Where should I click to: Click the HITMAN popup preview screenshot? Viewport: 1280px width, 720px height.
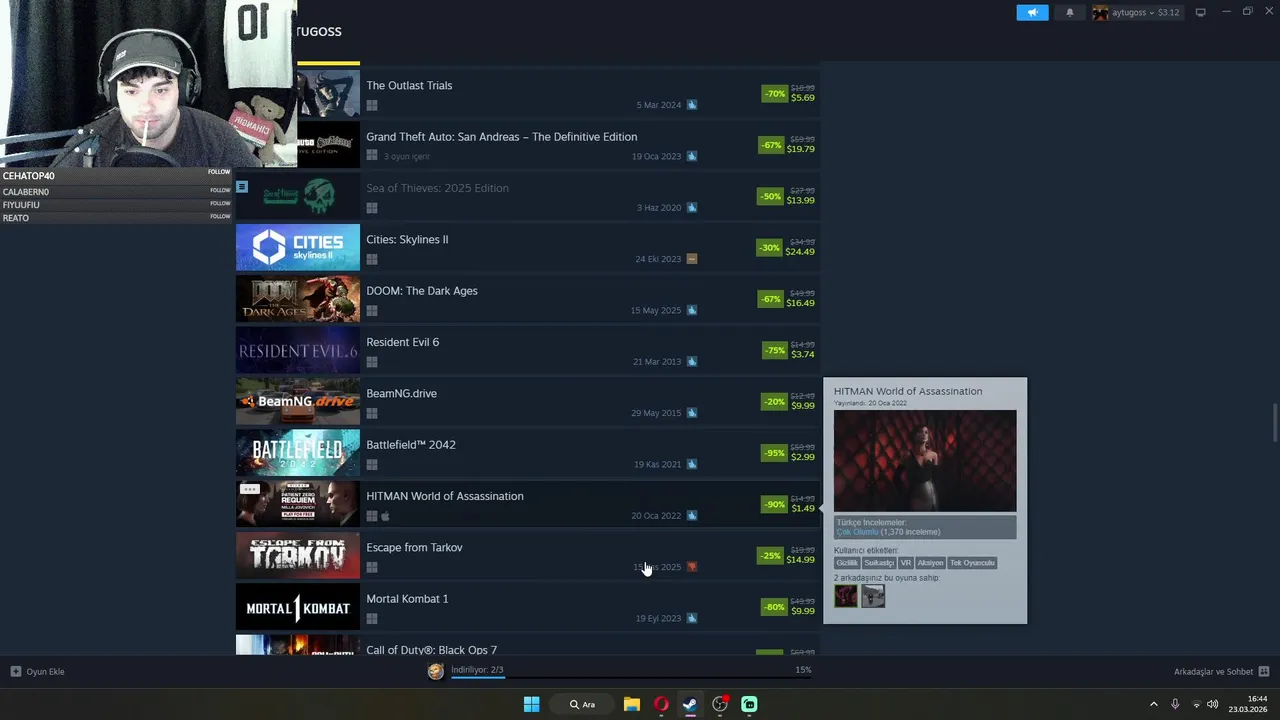925,461
